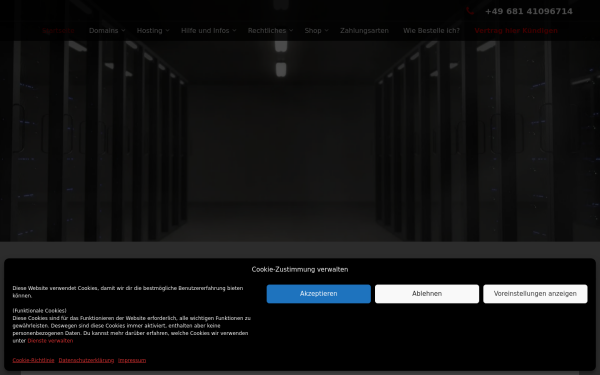Open the Datenschutzerklärung link
Screen dimensions: 600x375
pos(86,360)
